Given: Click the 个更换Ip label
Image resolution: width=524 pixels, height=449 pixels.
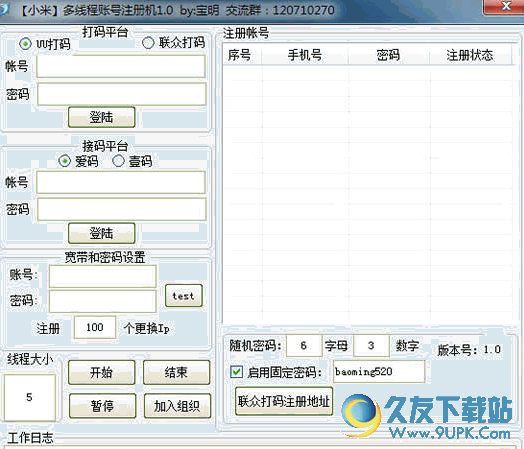Looking at the screenshot, I should [x=146, y=328].
